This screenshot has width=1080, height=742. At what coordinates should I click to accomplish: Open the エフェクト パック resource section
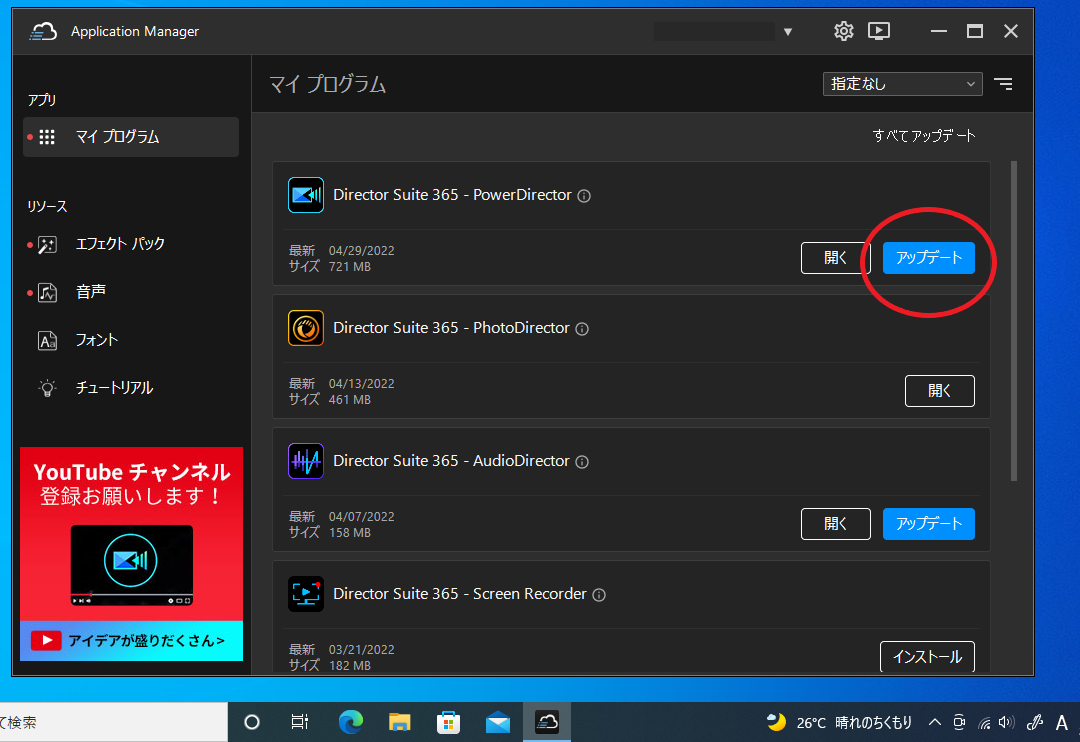point(120,243)
